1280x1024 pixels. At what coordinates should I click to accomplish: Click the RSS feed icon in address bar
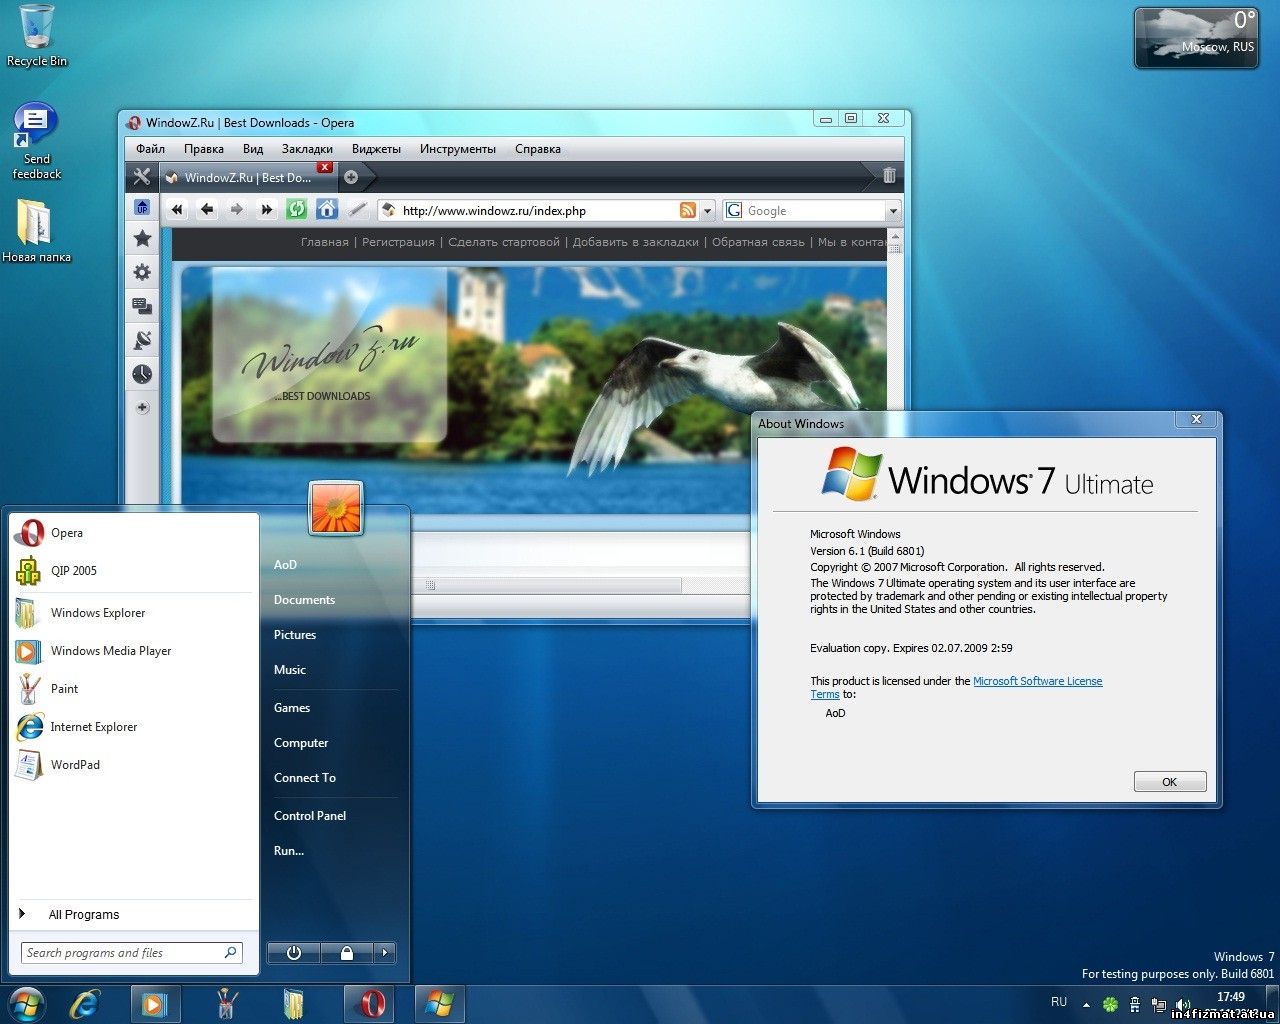688,210
